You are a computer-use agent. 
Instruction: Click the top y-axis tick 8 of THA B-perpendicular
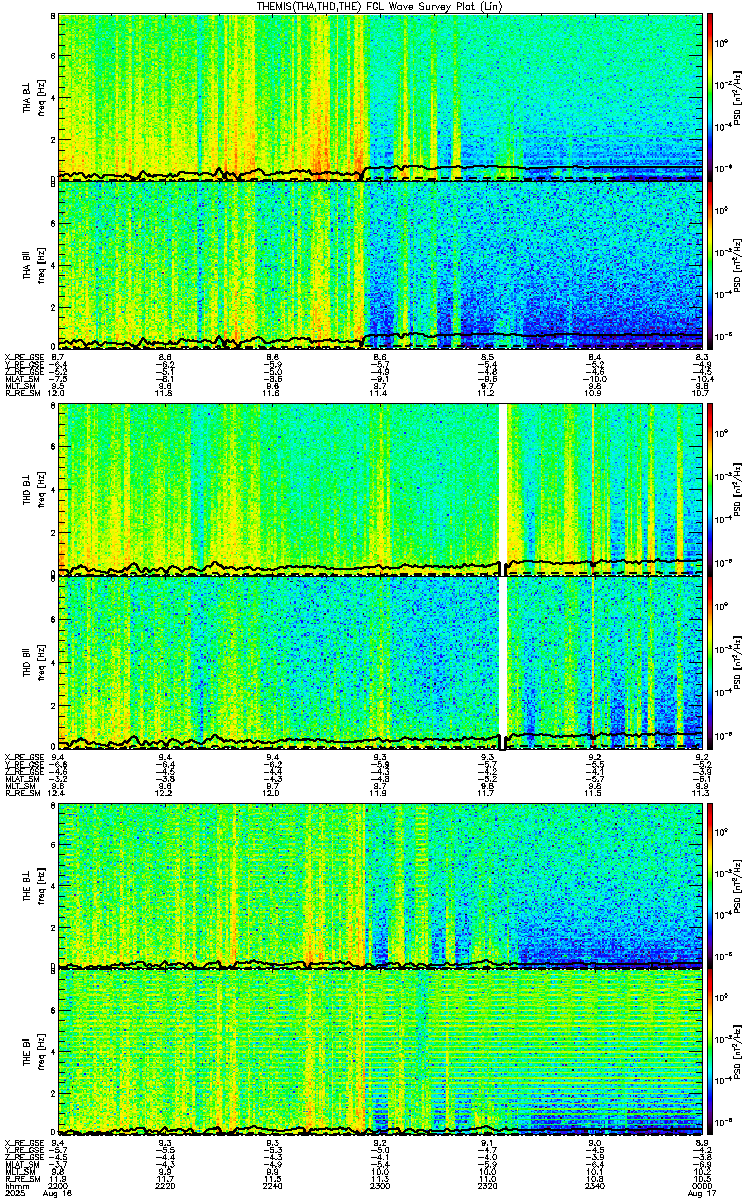point(52,18)
